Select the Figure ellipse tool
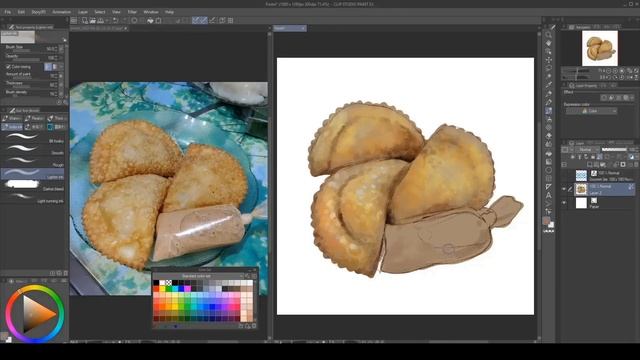This screenshot has width=640, height=360. pos(549,170)
